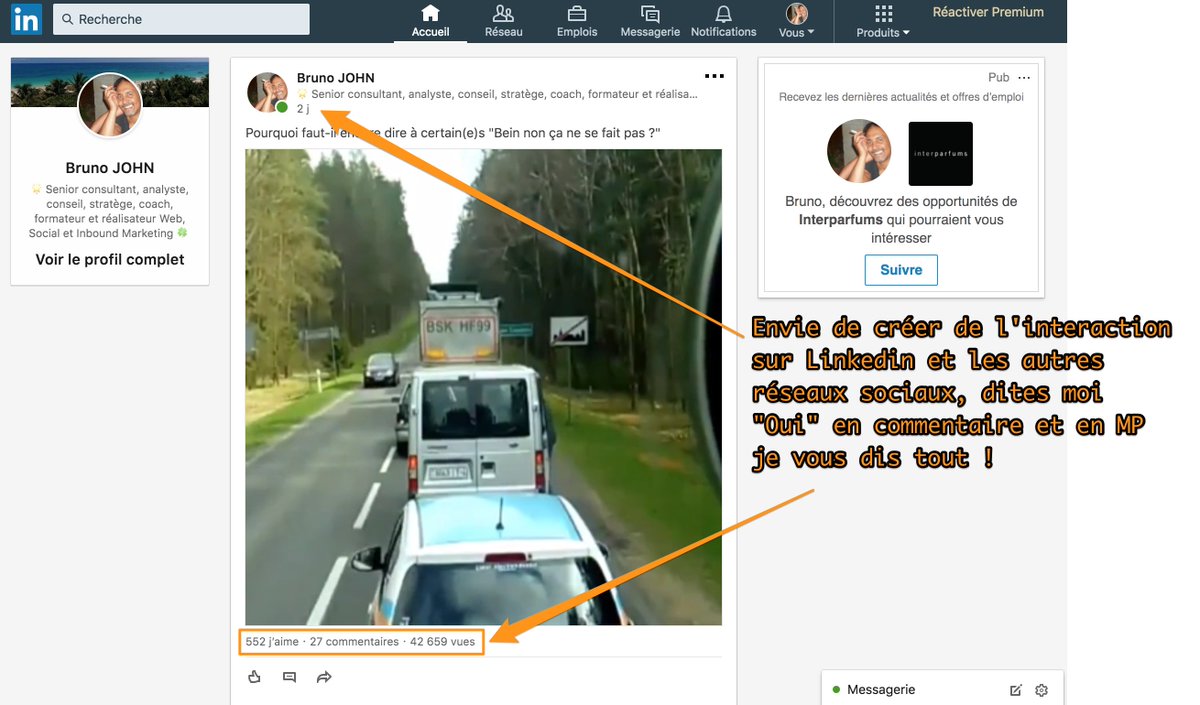Click the 27 commentaires count

pos(354,642)
